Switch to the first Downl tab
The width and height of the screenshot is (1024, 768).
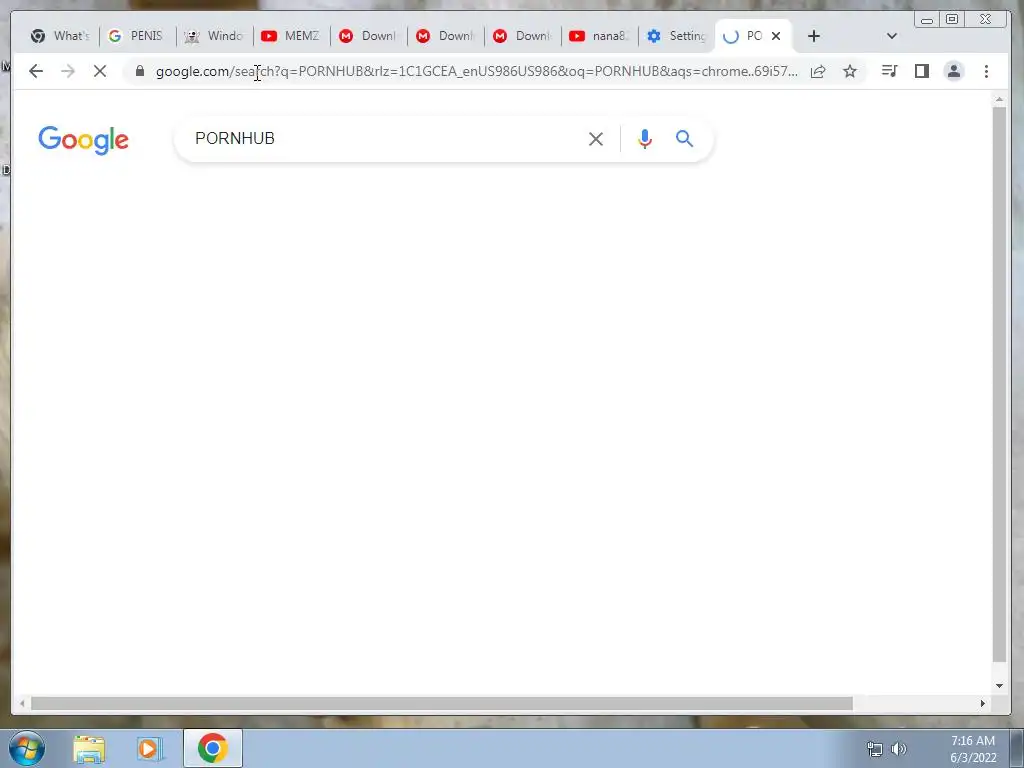[368, 36]
